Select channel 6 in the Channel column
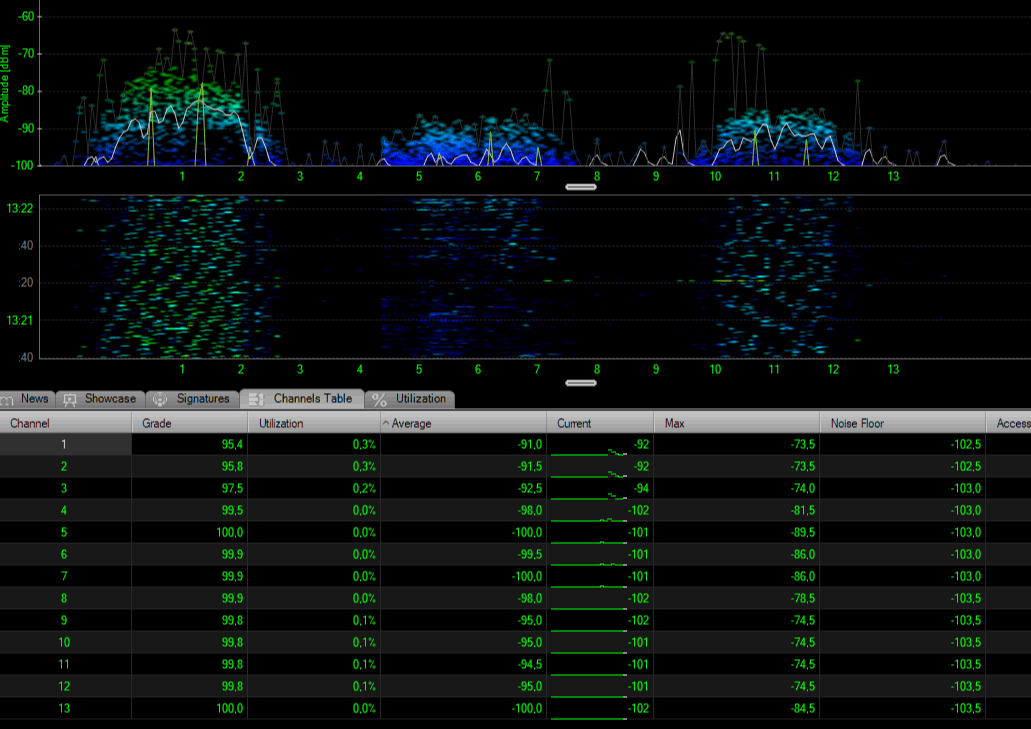This screenshot has width=1031, height=729. pyautogui.click(x=66, y=555)
